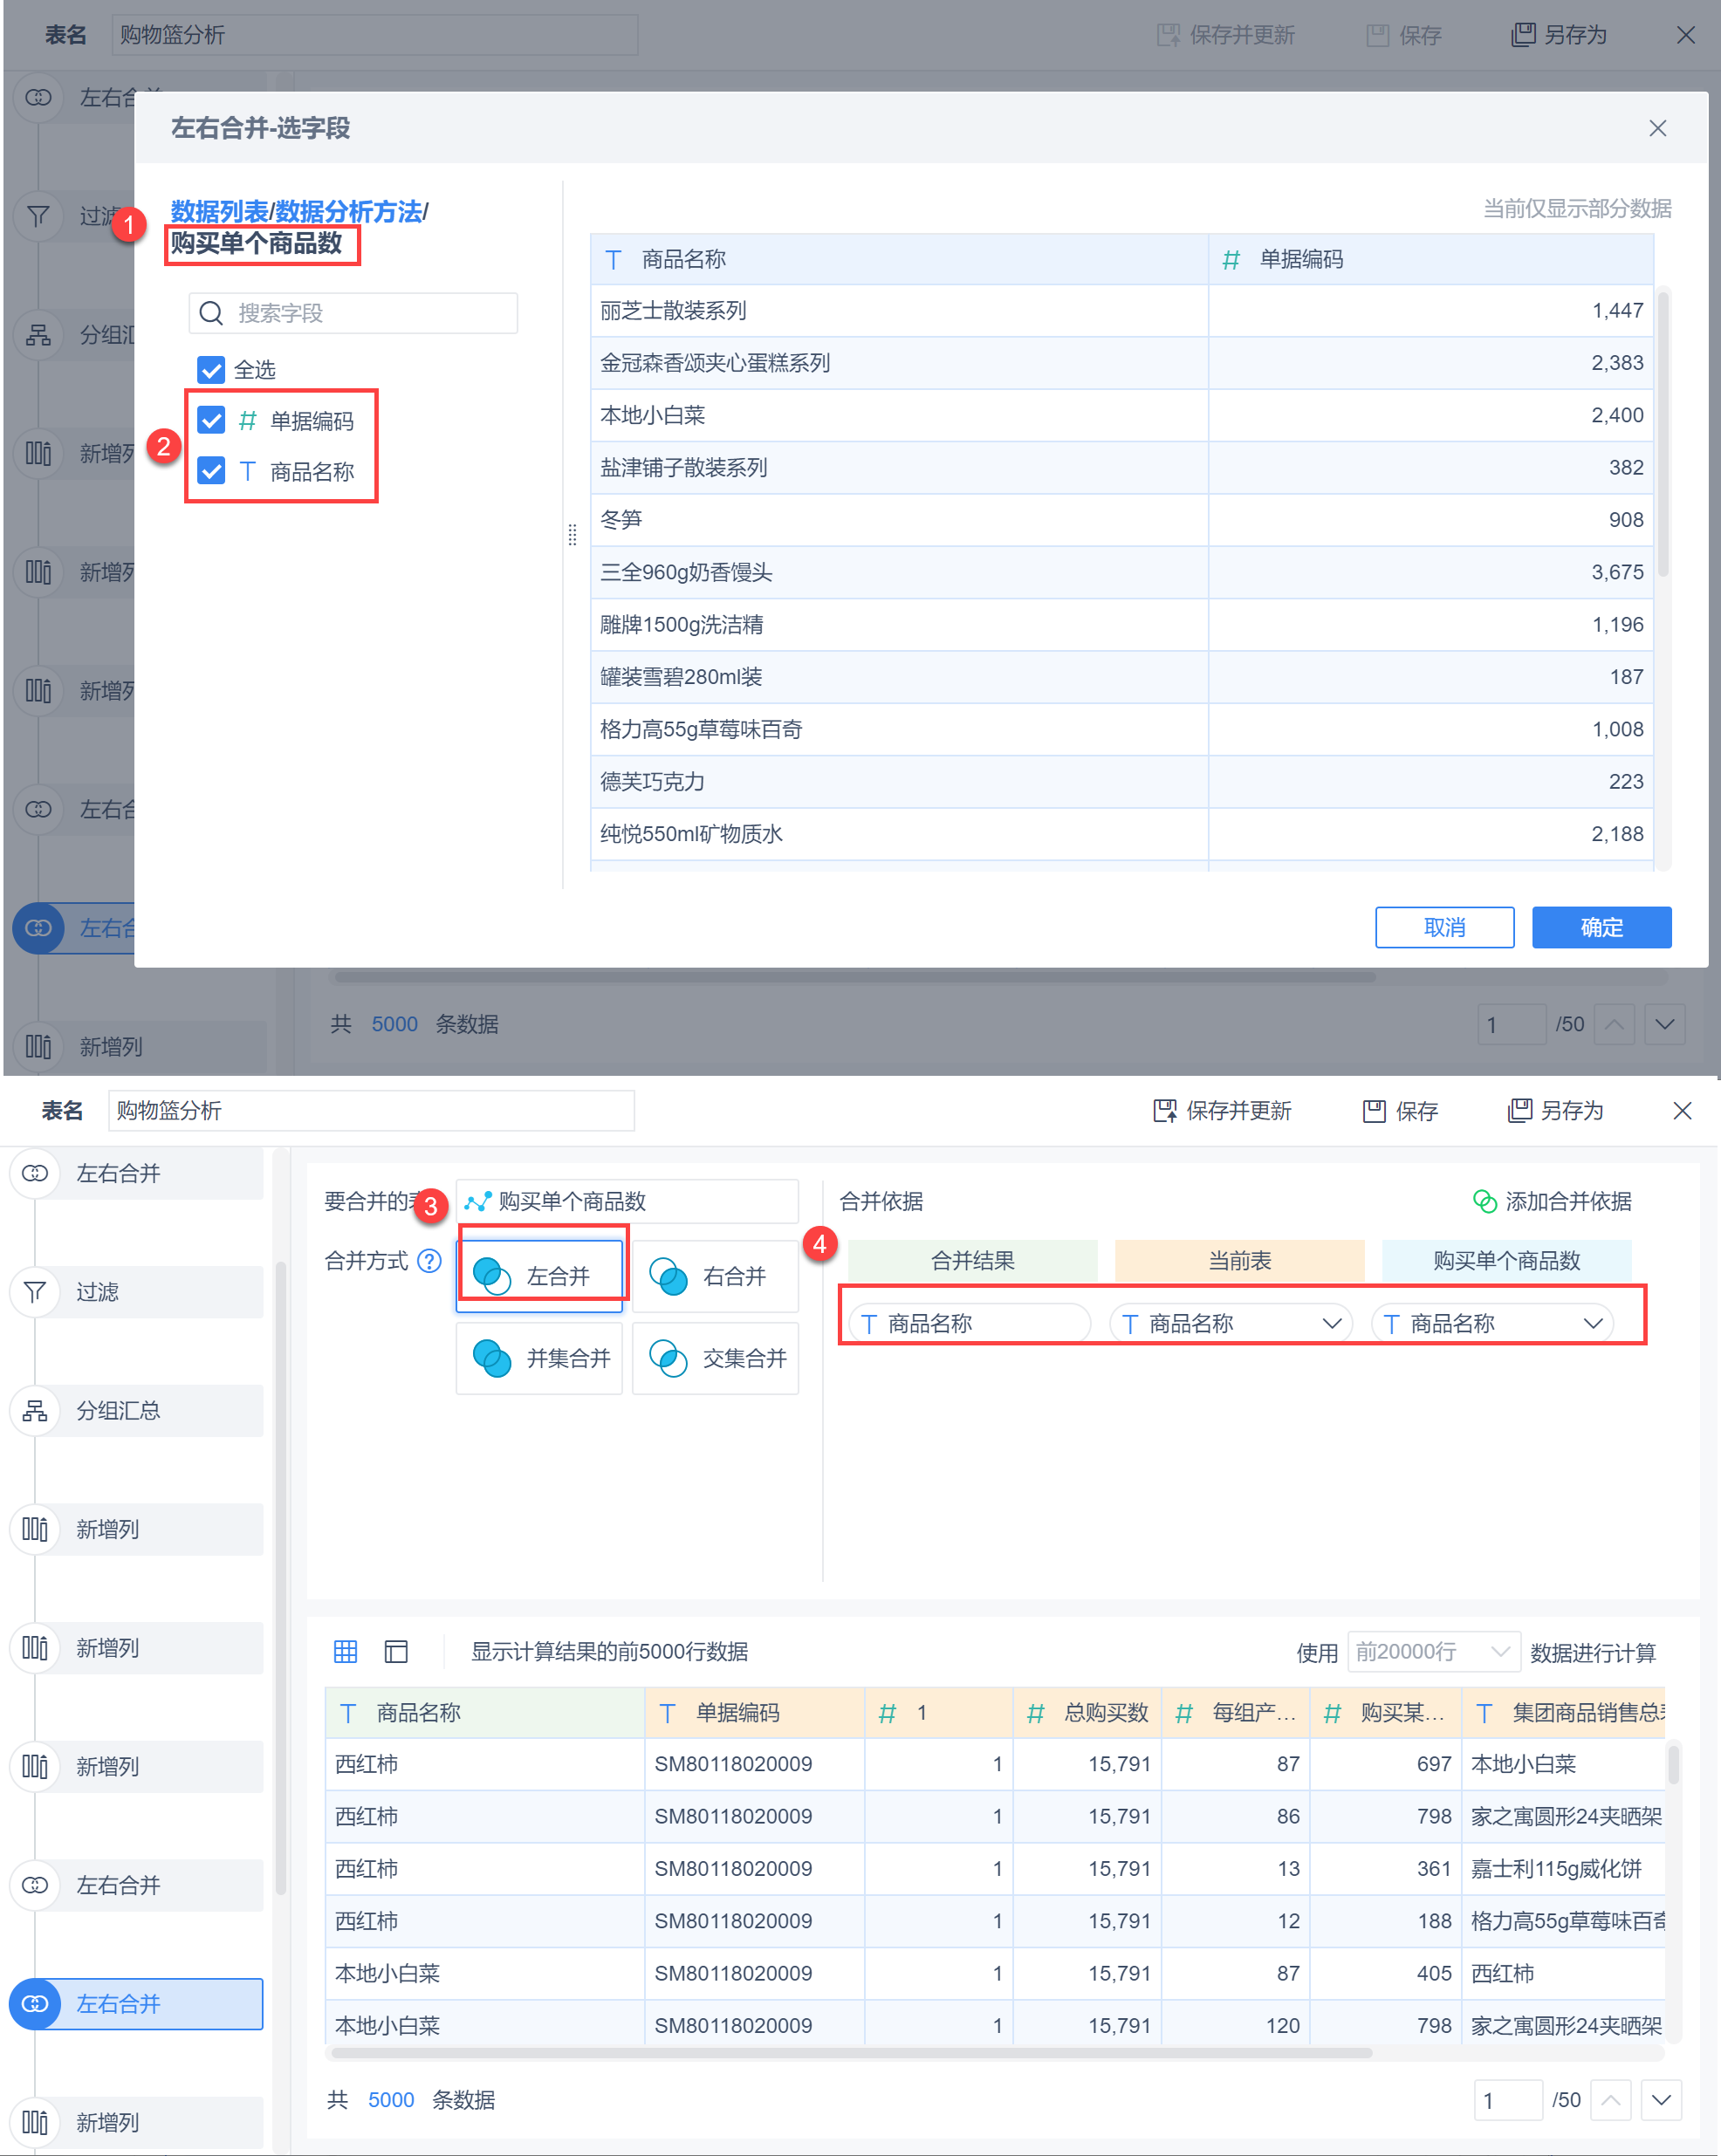The image size is (1721, 2156).
Task: Click the dialog's vertical scrollbar
Action: 1663,431
